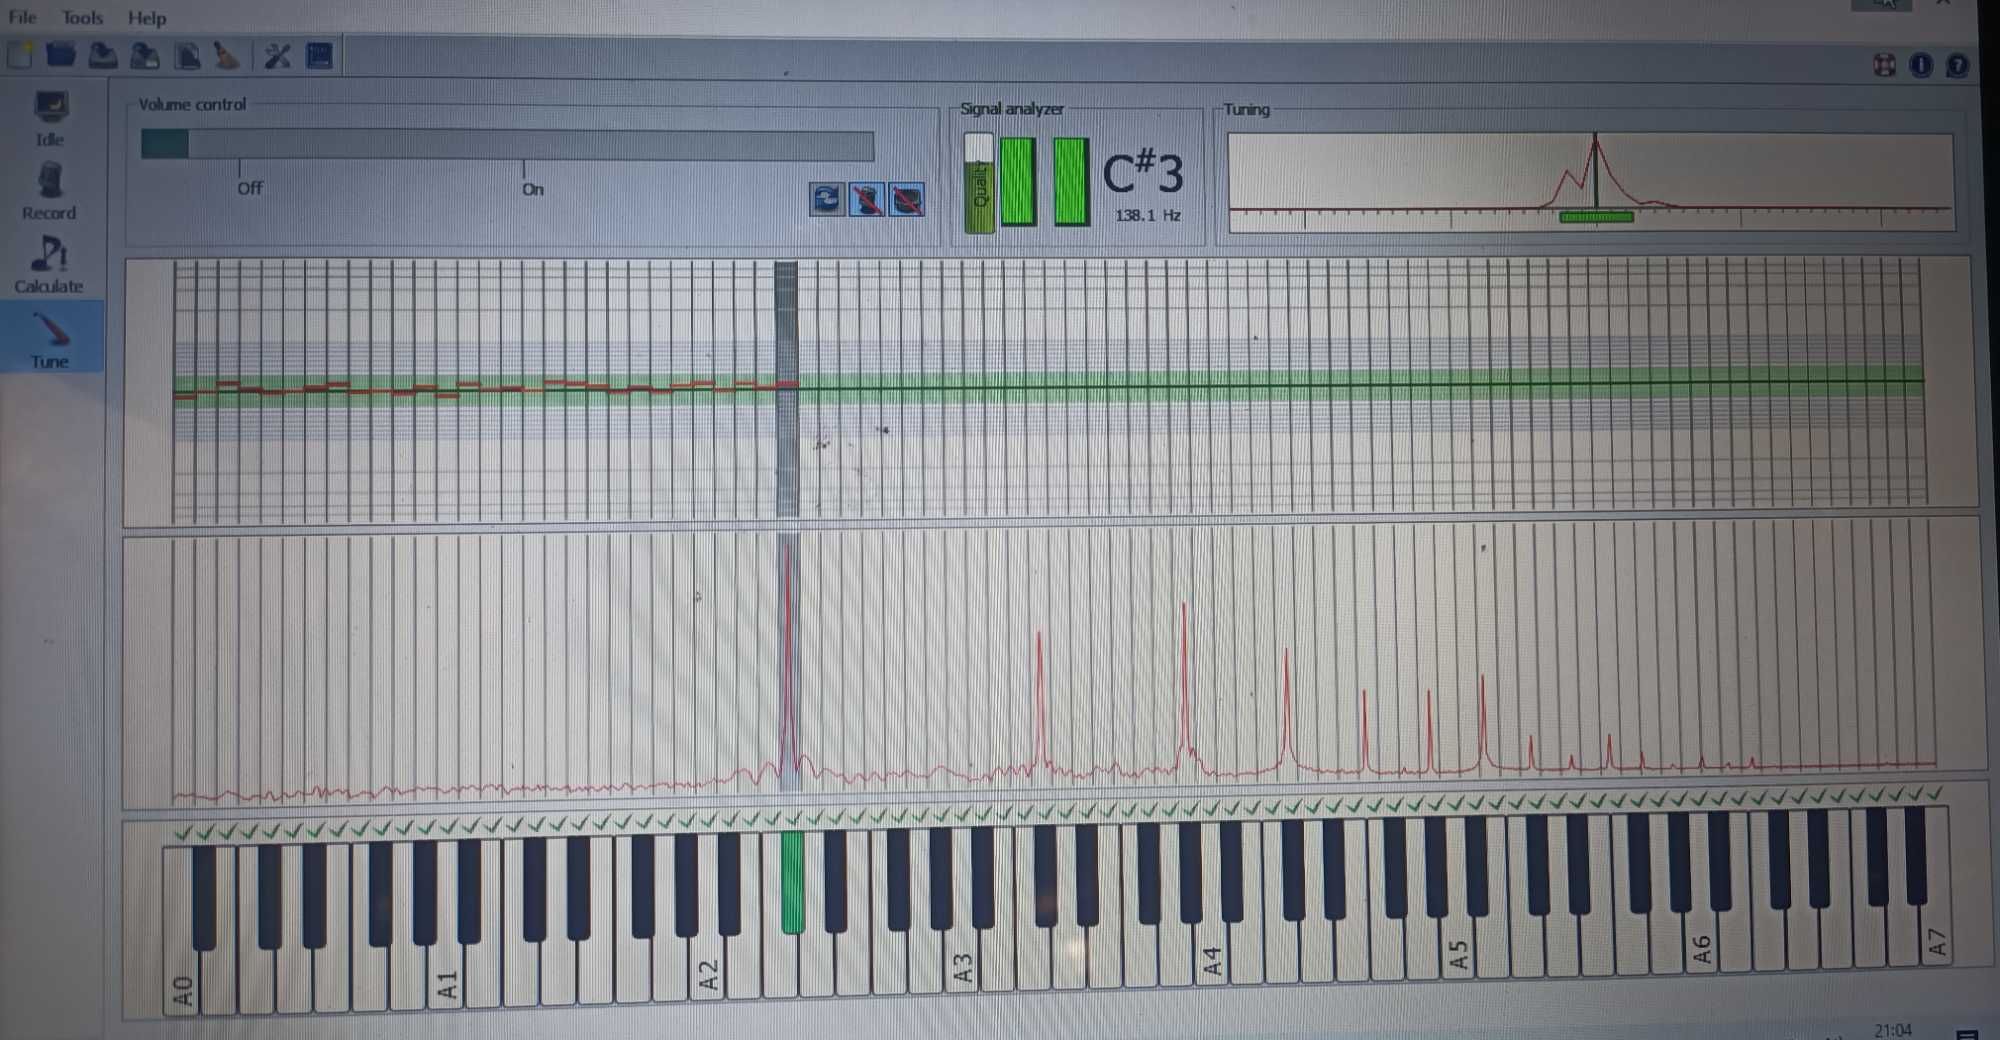Open an existing file via folder icon
The image size is (2000, 1040).
pos(61,55)
